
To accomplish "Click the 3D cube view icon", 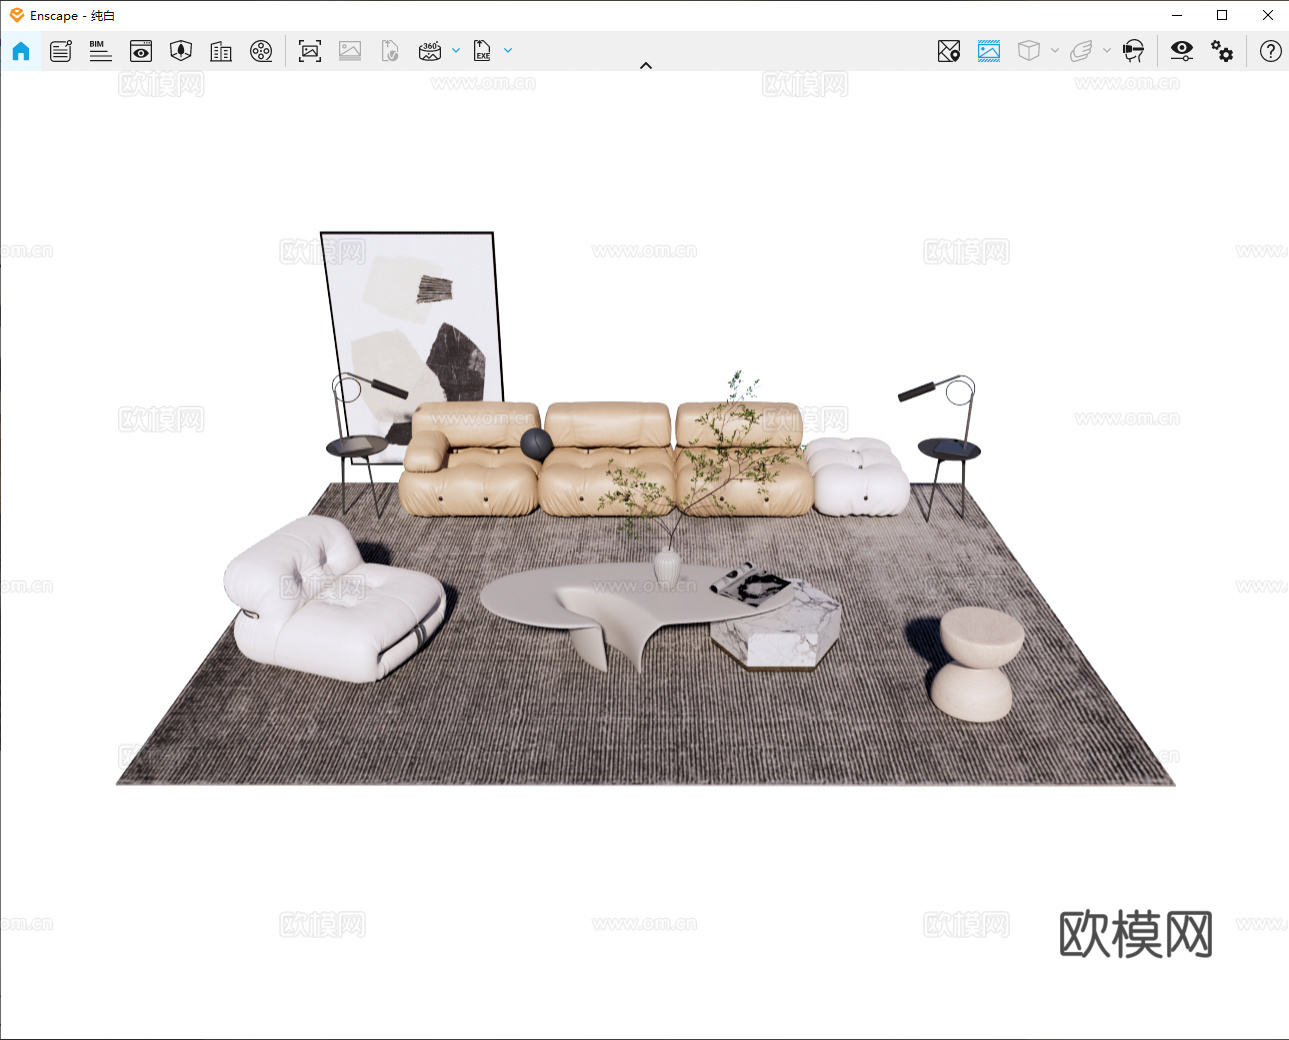I will click(1029, 51).
